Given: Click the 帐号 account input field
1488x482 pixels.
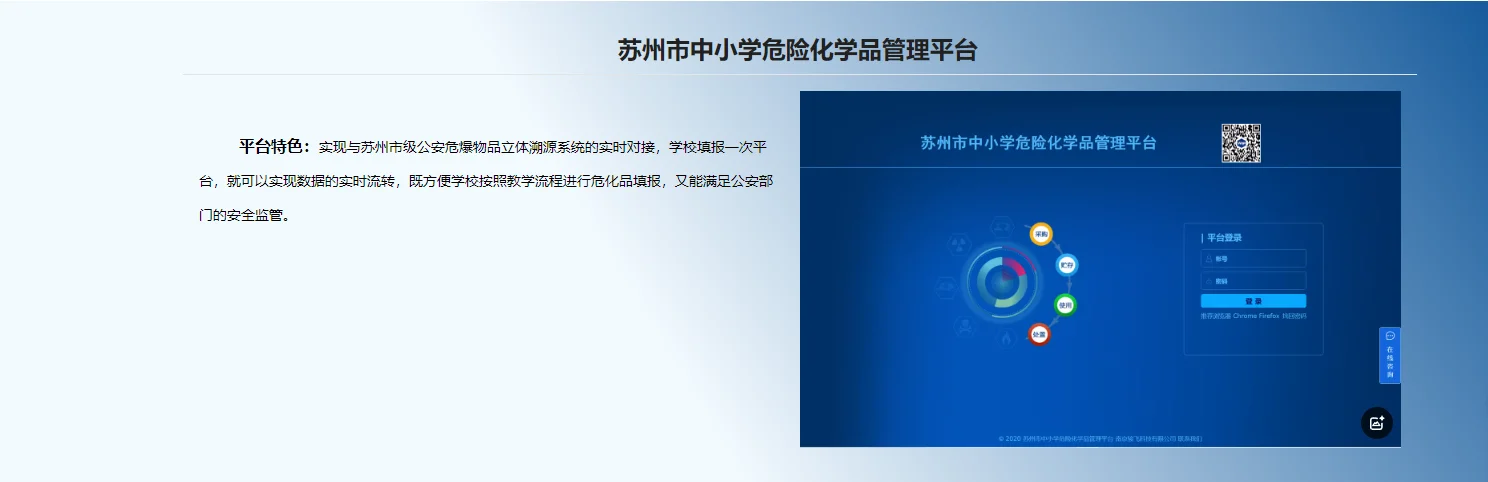Looking at the screenshot, I should (1254, 259).
